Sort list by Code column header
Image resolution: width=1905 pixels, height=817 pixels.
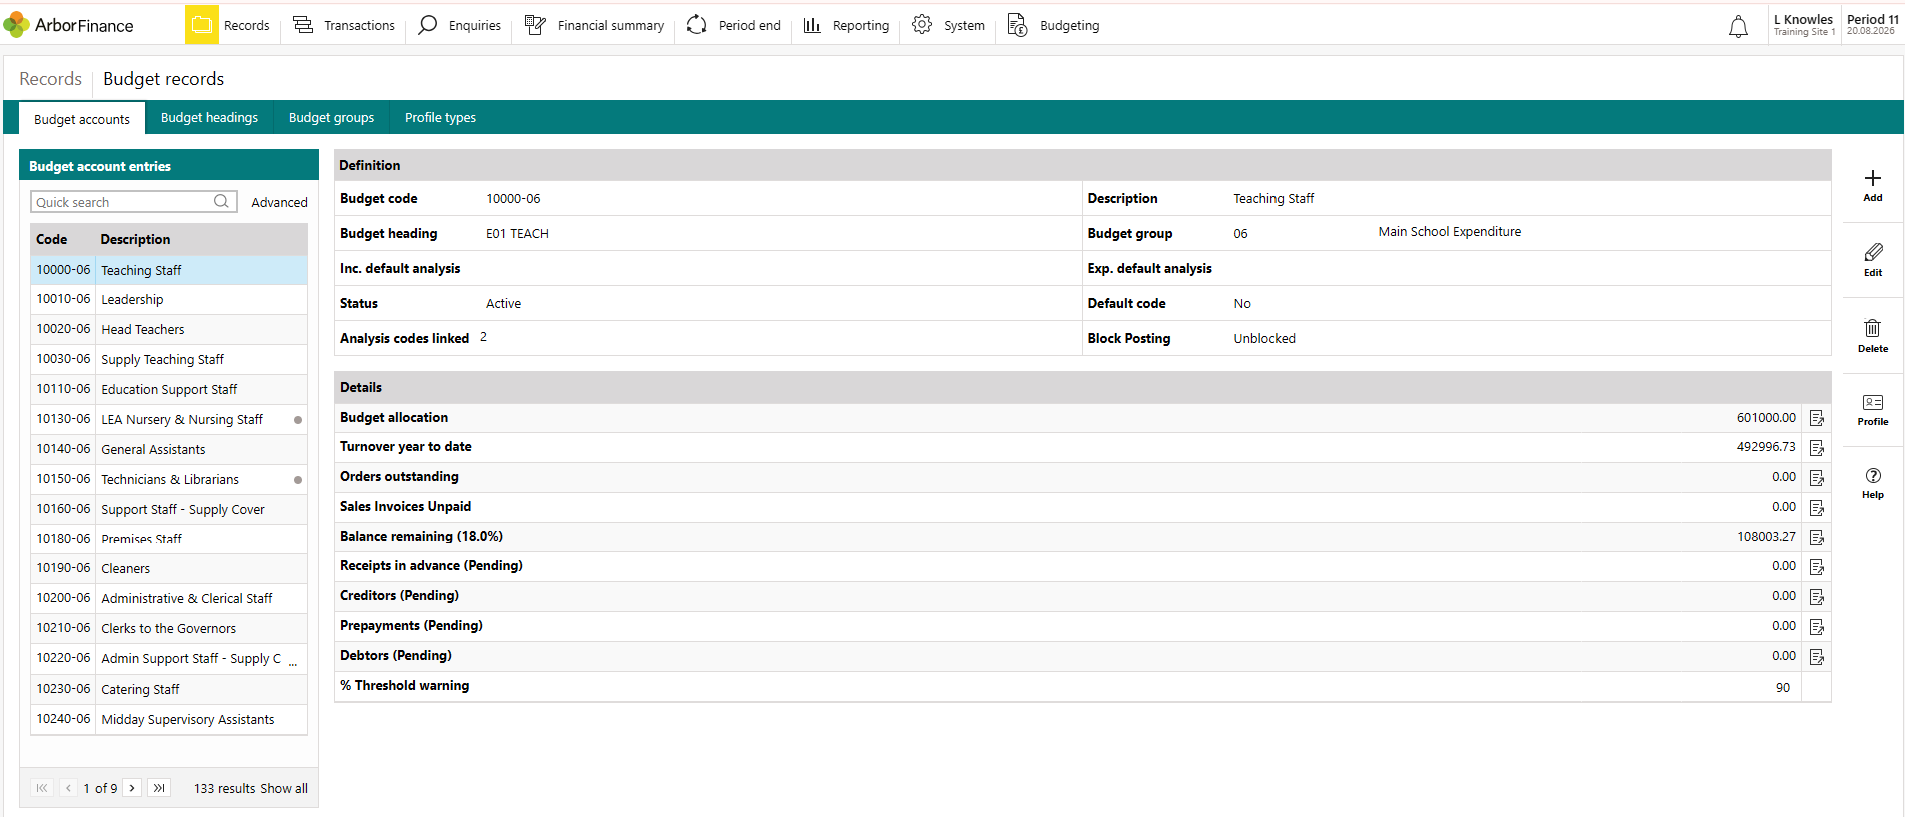pyautogui.click(x=52, y=240)
